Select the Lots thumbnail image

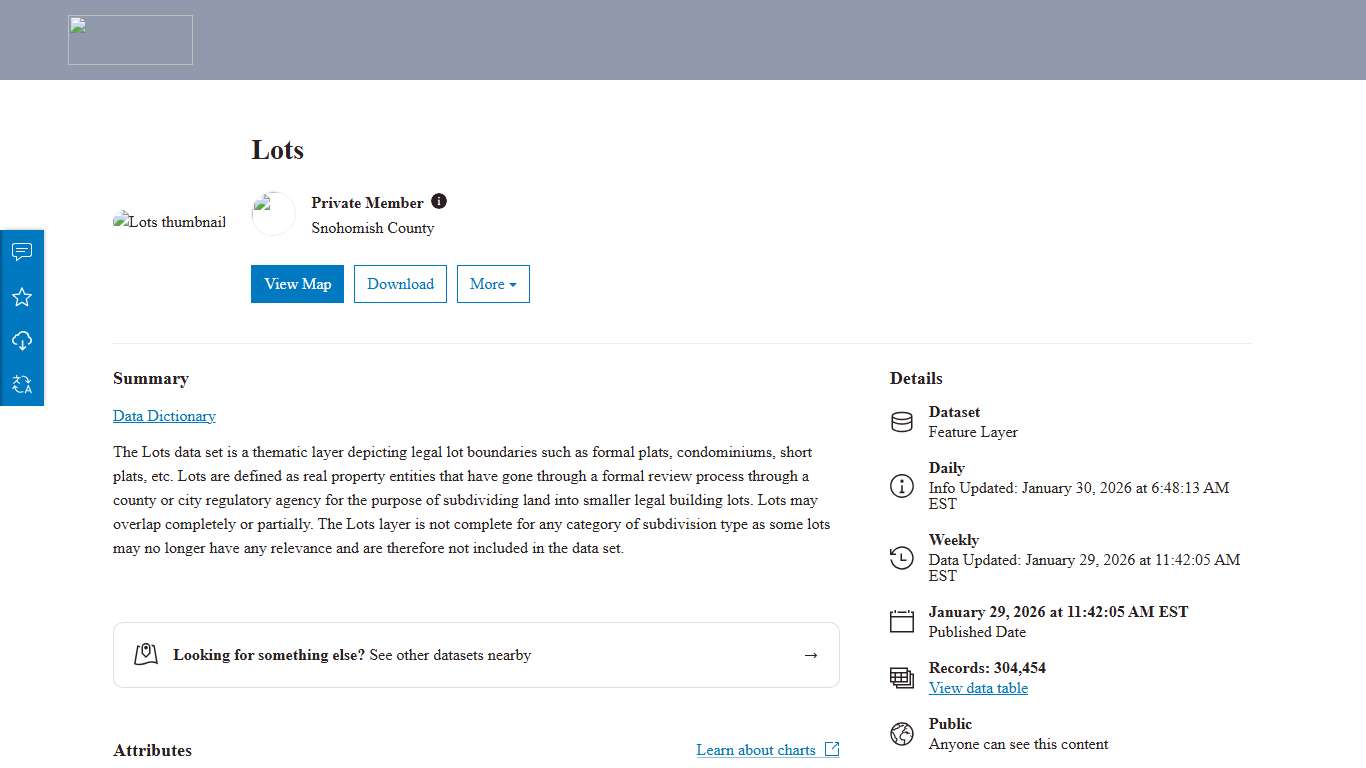170,222
